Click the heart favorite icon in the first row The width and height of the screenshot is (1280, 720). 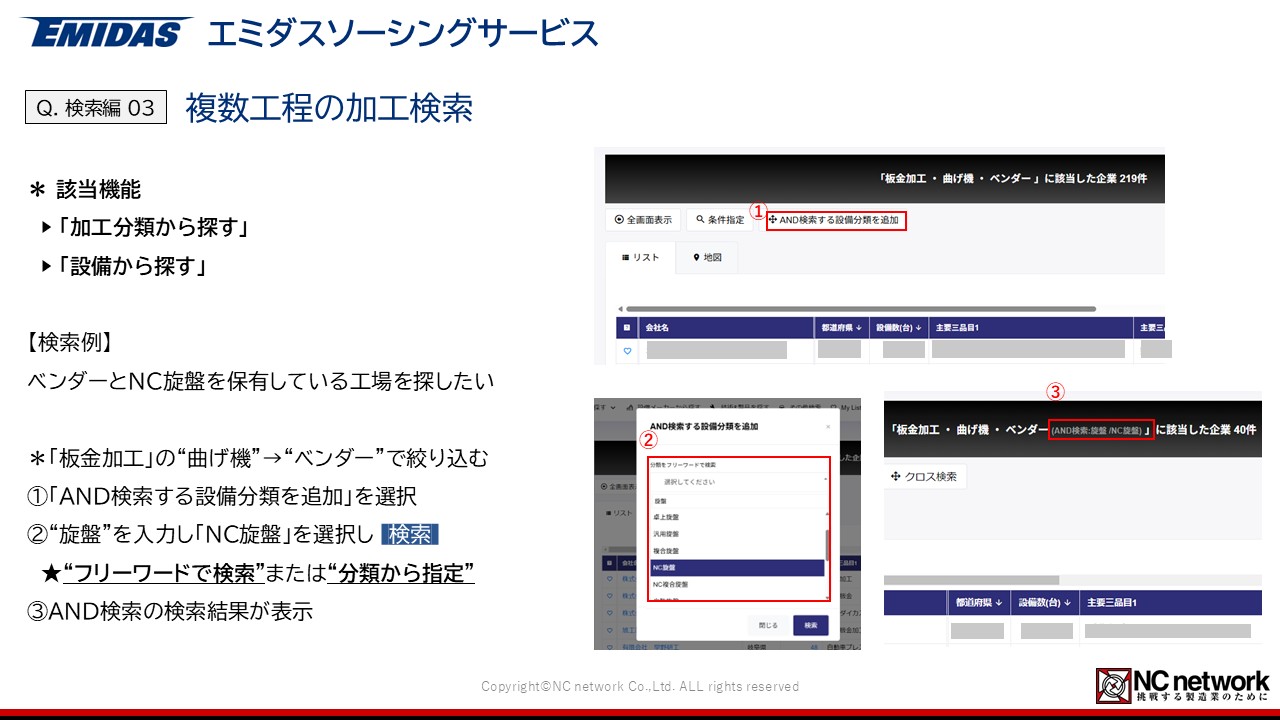pyautogui.click(x=628, y=351)
